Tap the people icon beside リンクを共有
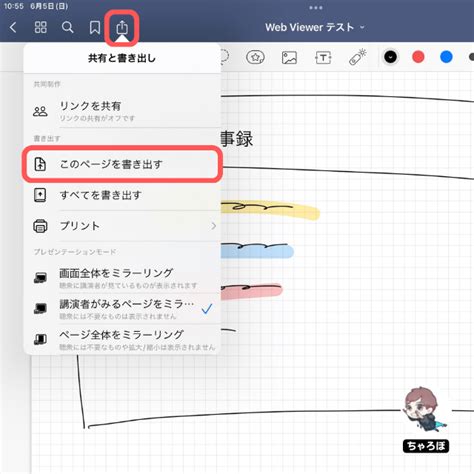Image resolution: width=474 pixels, height=474 pixels. pyautogui.click(x=40, y=111)
